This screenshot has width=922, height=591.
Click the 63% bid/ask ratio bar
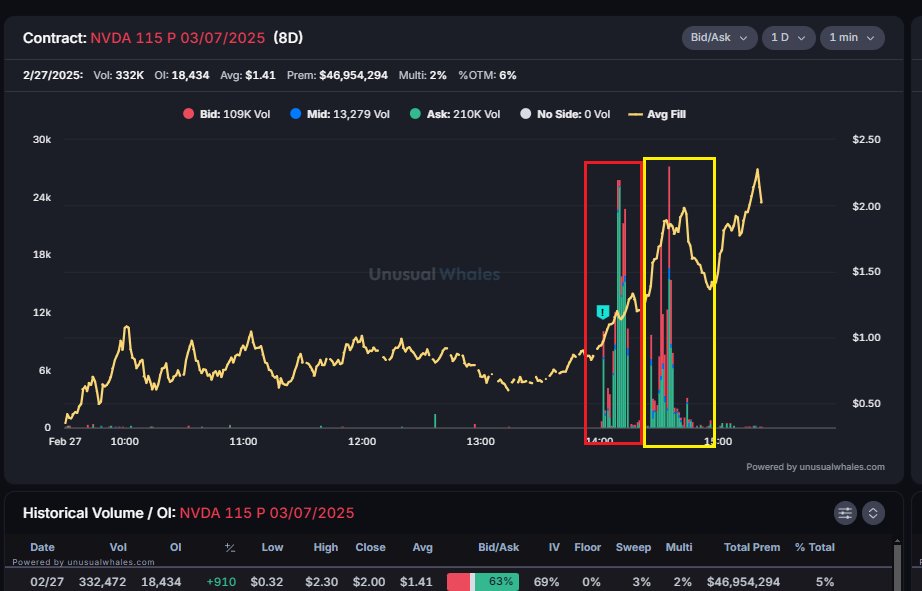coord(483,582)
